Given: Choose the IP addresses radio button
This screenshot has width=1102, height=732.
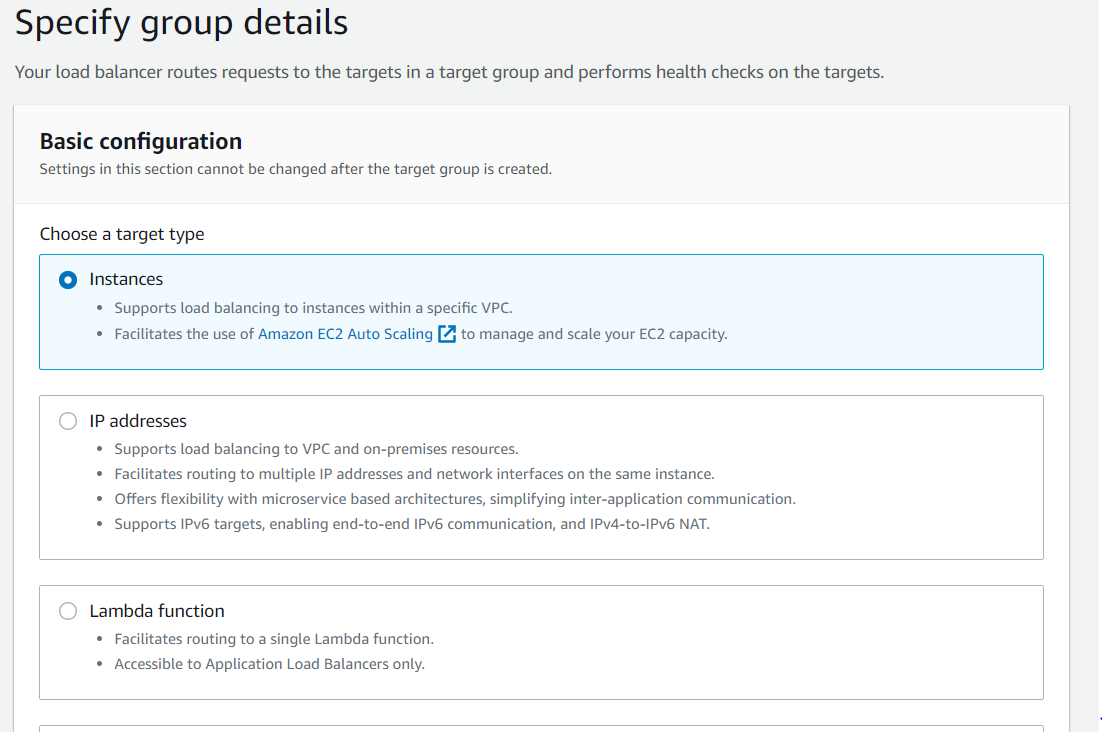Looking at the screenshot, I should 68,421.
